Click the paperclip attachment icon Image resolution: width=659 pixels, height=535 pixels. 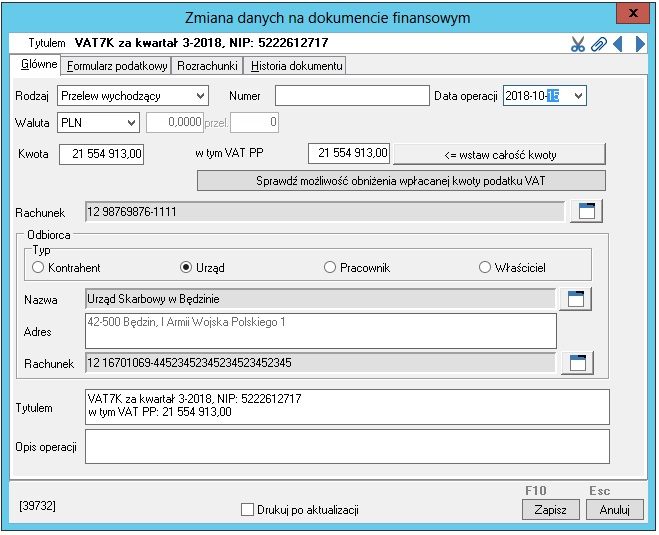(x=598, y=44)
